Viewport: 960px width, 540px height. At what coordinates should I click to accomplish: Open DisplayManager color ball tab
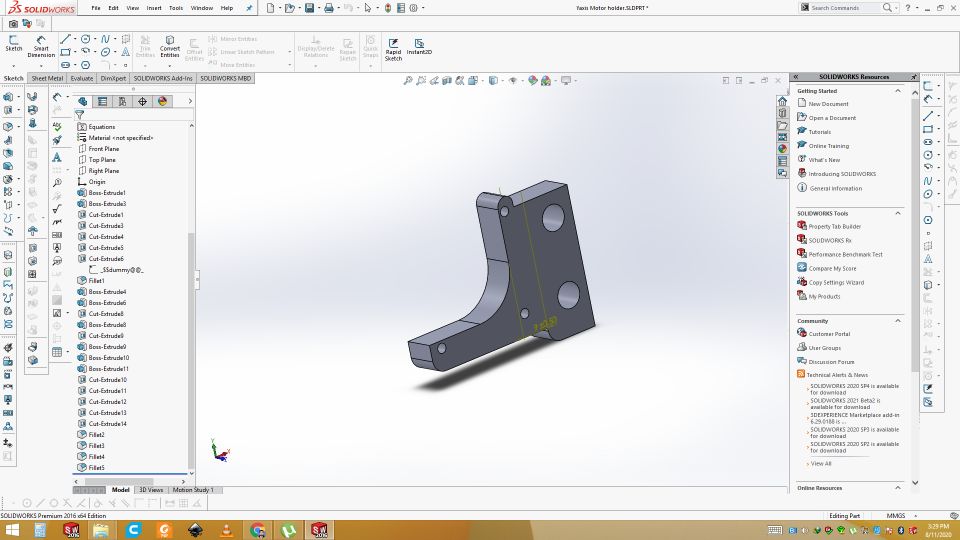click(x=162, y=102)
